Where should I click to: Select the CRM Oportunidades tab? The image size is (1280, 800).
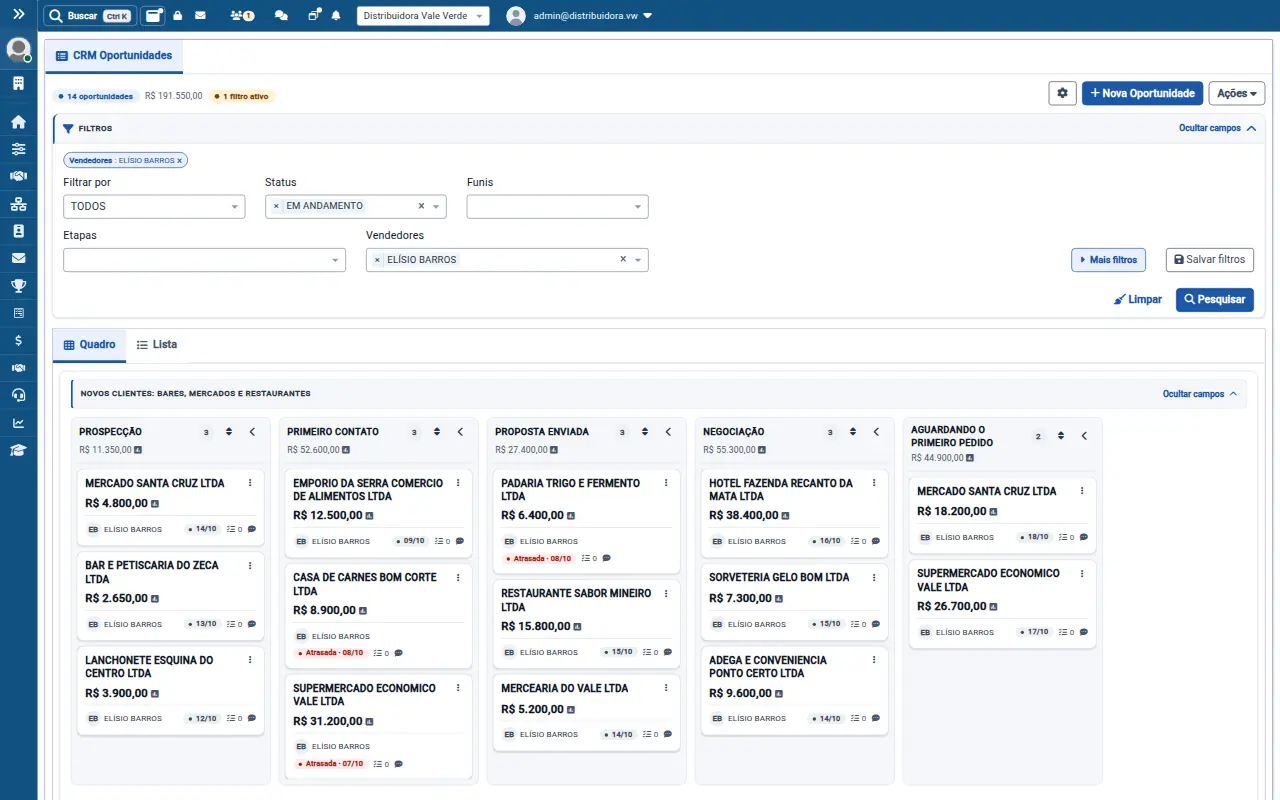[113, 56]
